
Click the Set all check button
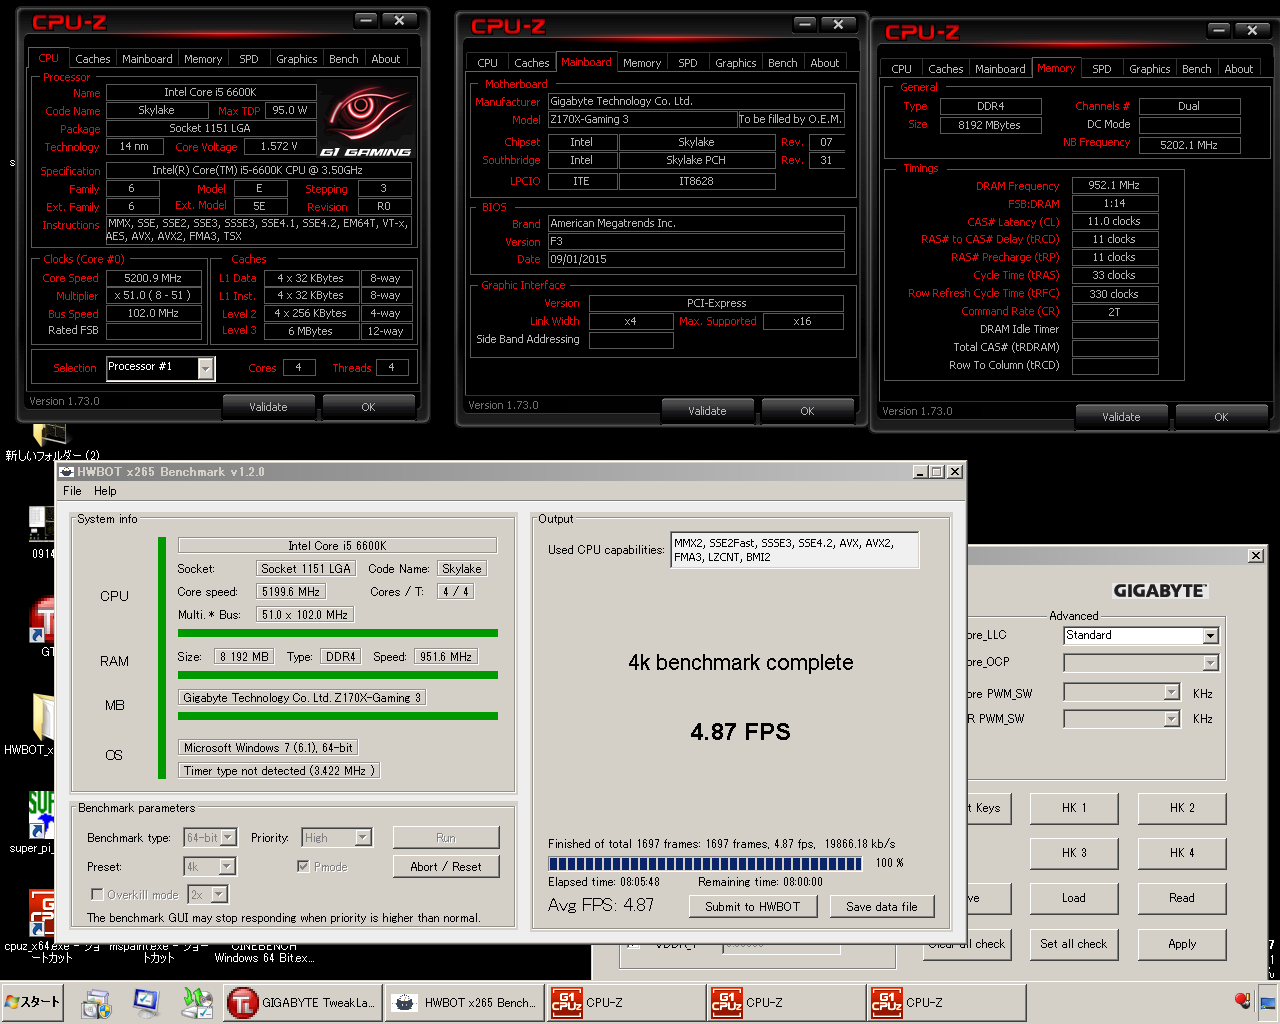tap(1074, 944)
